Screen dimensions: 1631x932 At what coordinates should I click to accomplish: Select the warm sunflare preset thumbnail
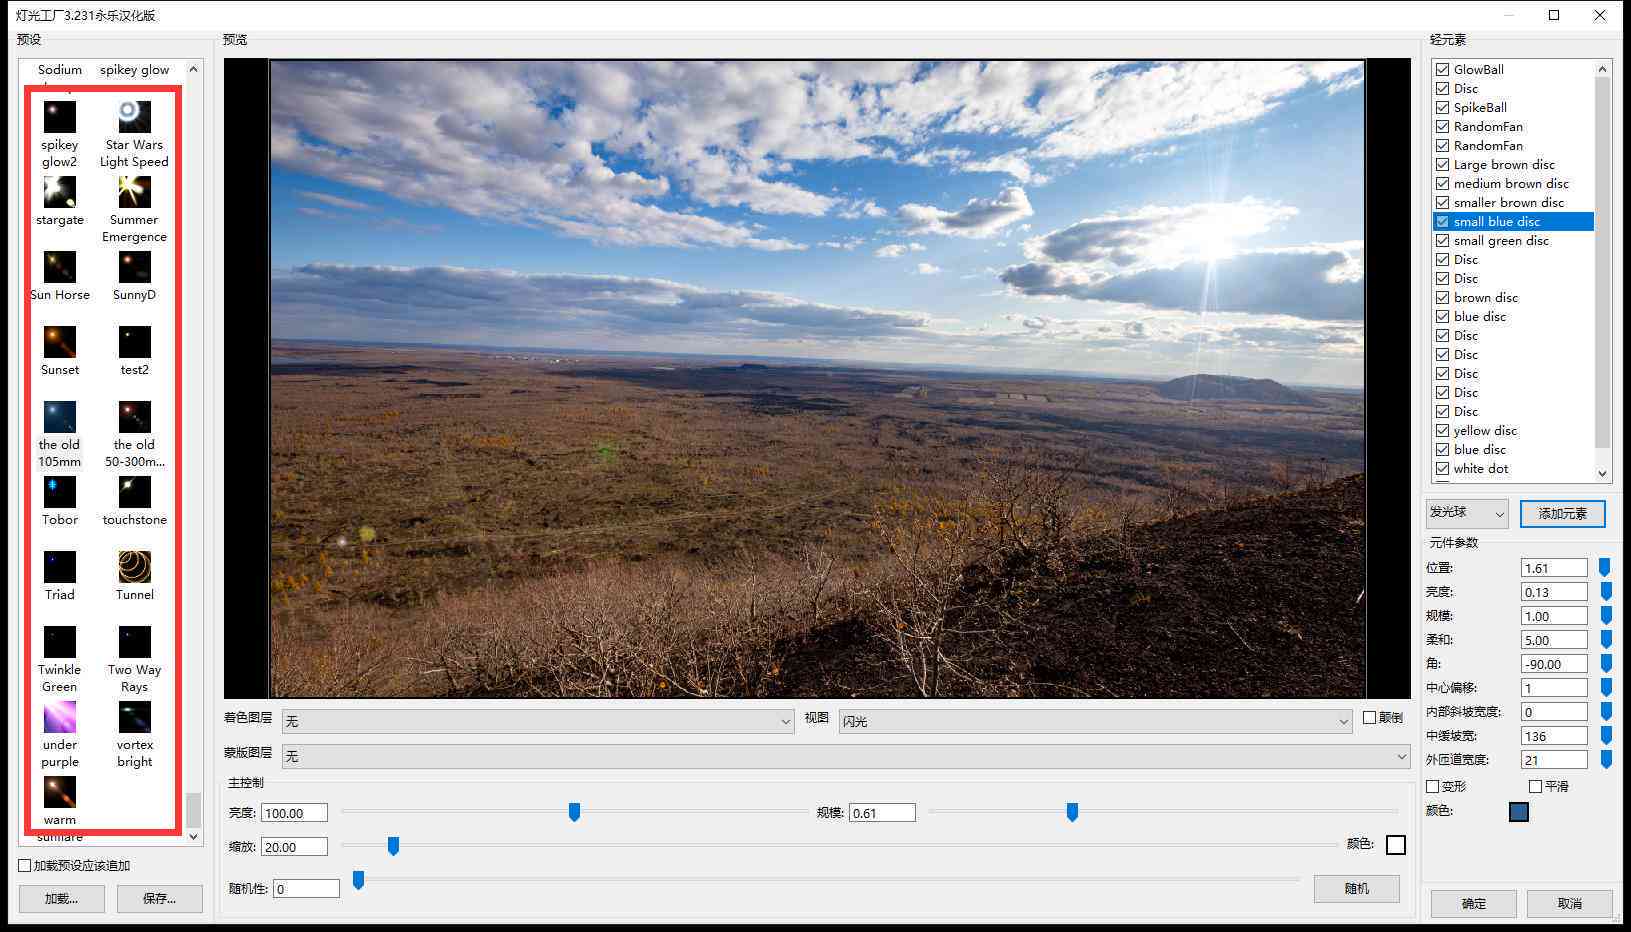tap(60, 792)
